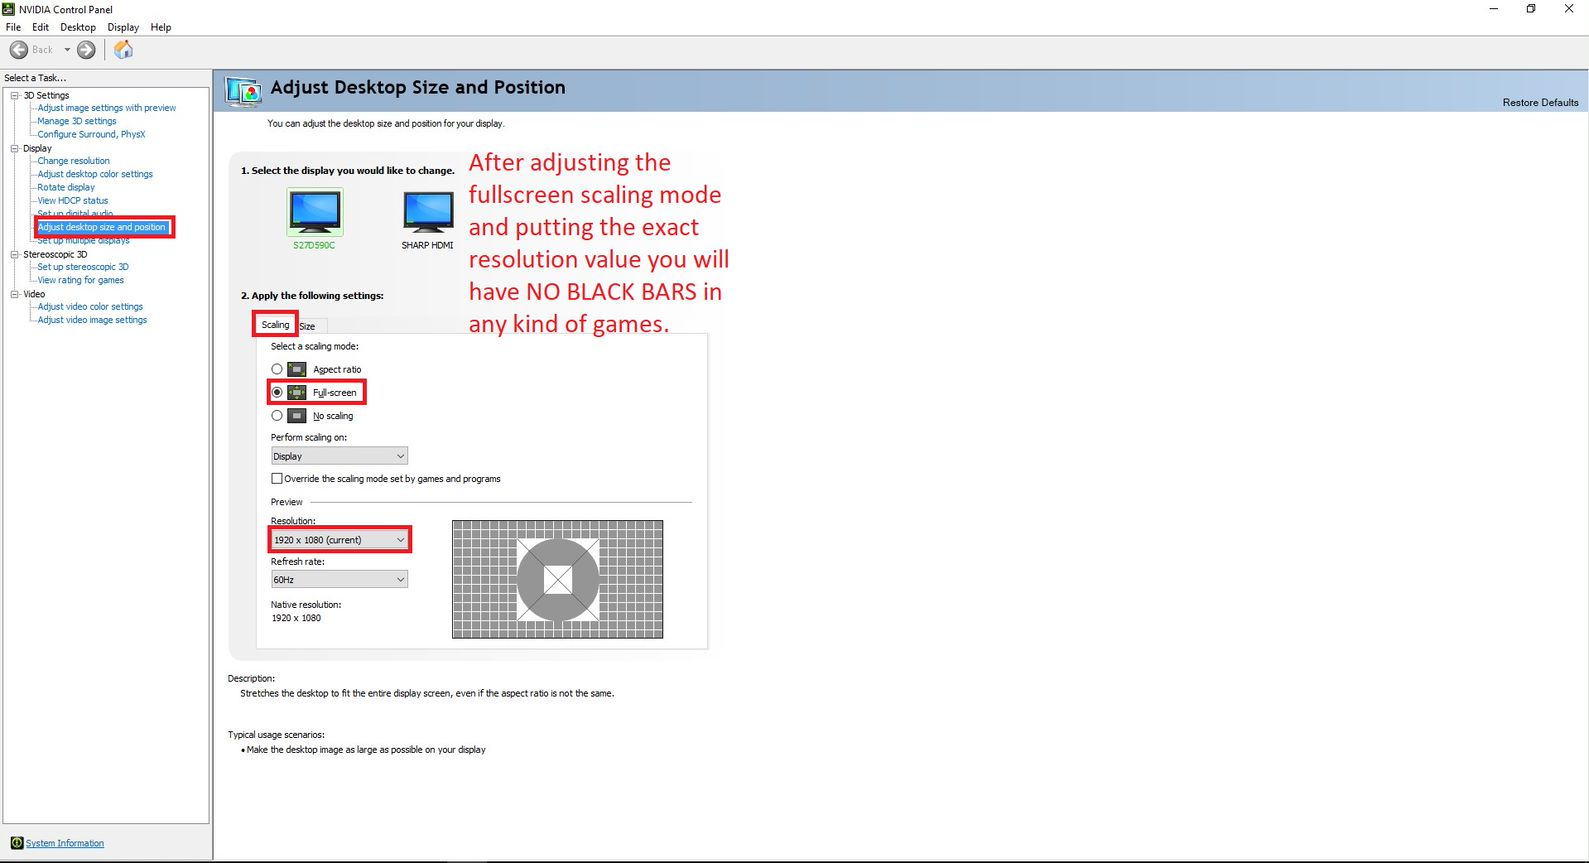Click the native resolution value 1920 x 1080
The image size is (1589, 863).
coord(296,618)
